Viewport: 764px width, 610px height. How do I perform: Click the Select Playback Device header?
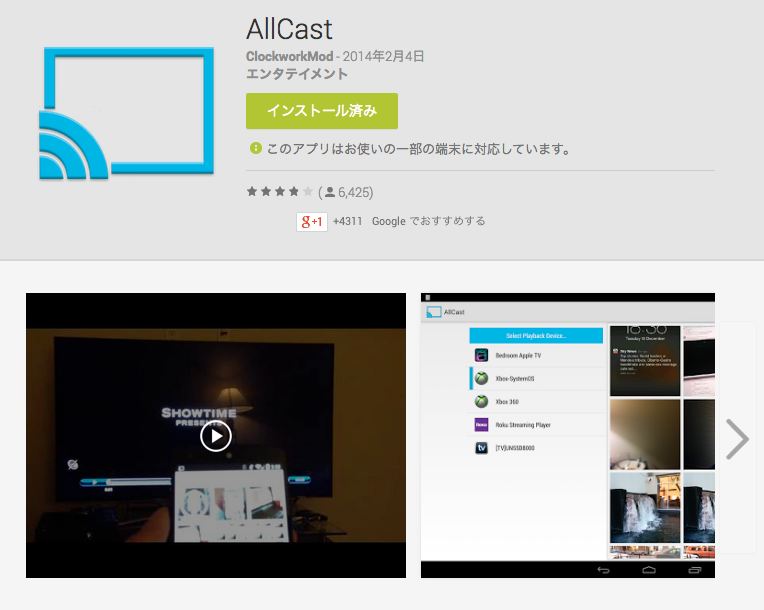click(536, 336)
